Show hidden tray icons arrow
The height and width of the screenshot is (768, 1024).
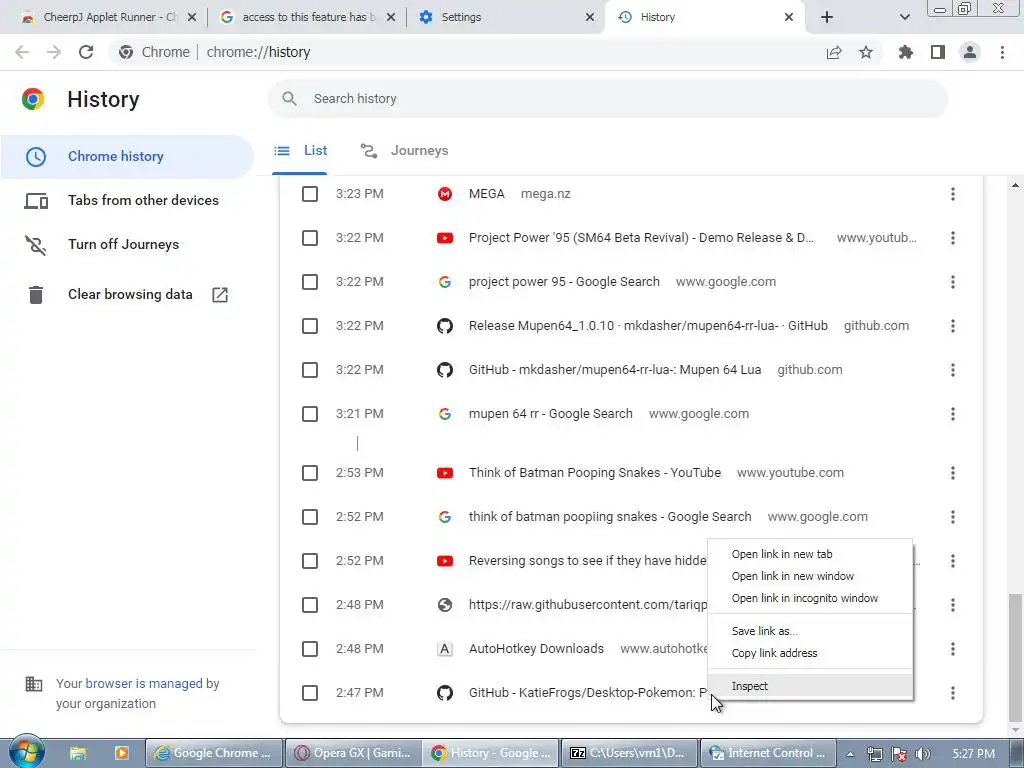(850, 754)
